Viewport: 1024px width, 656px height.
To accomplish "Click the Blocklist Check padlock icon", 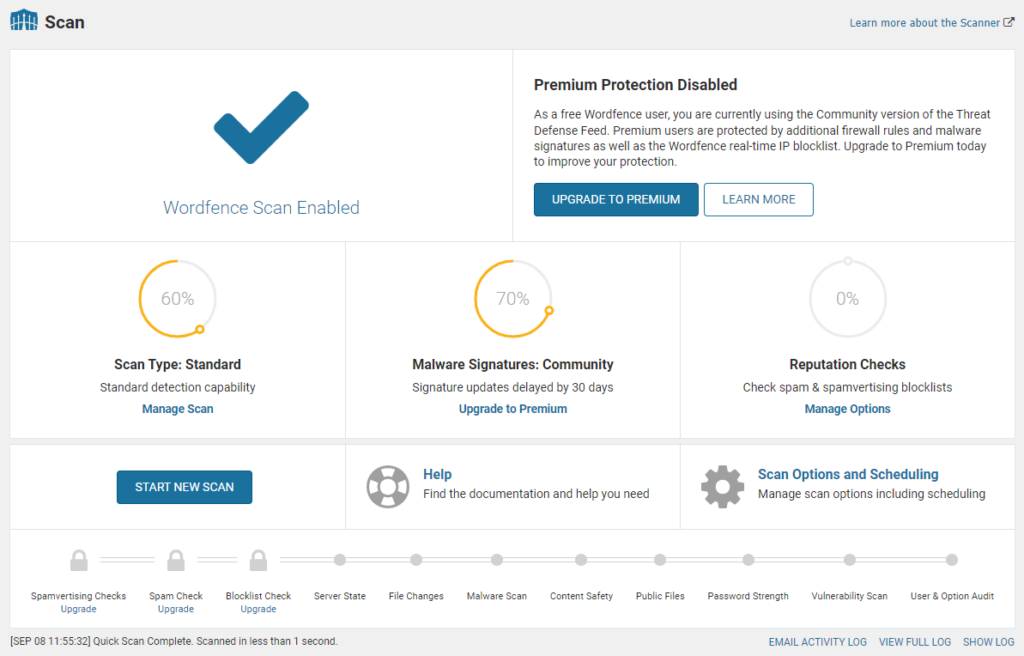I will click(x=259, y=560).
